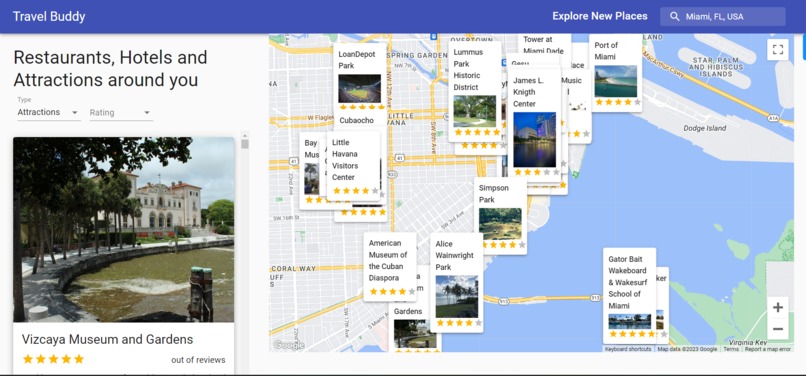The width and height of the screenshot is (806, 376).
Task: Select American Museum of the Cuban Diaspora card
Action: pyautogui.click(x=390, y=266)
